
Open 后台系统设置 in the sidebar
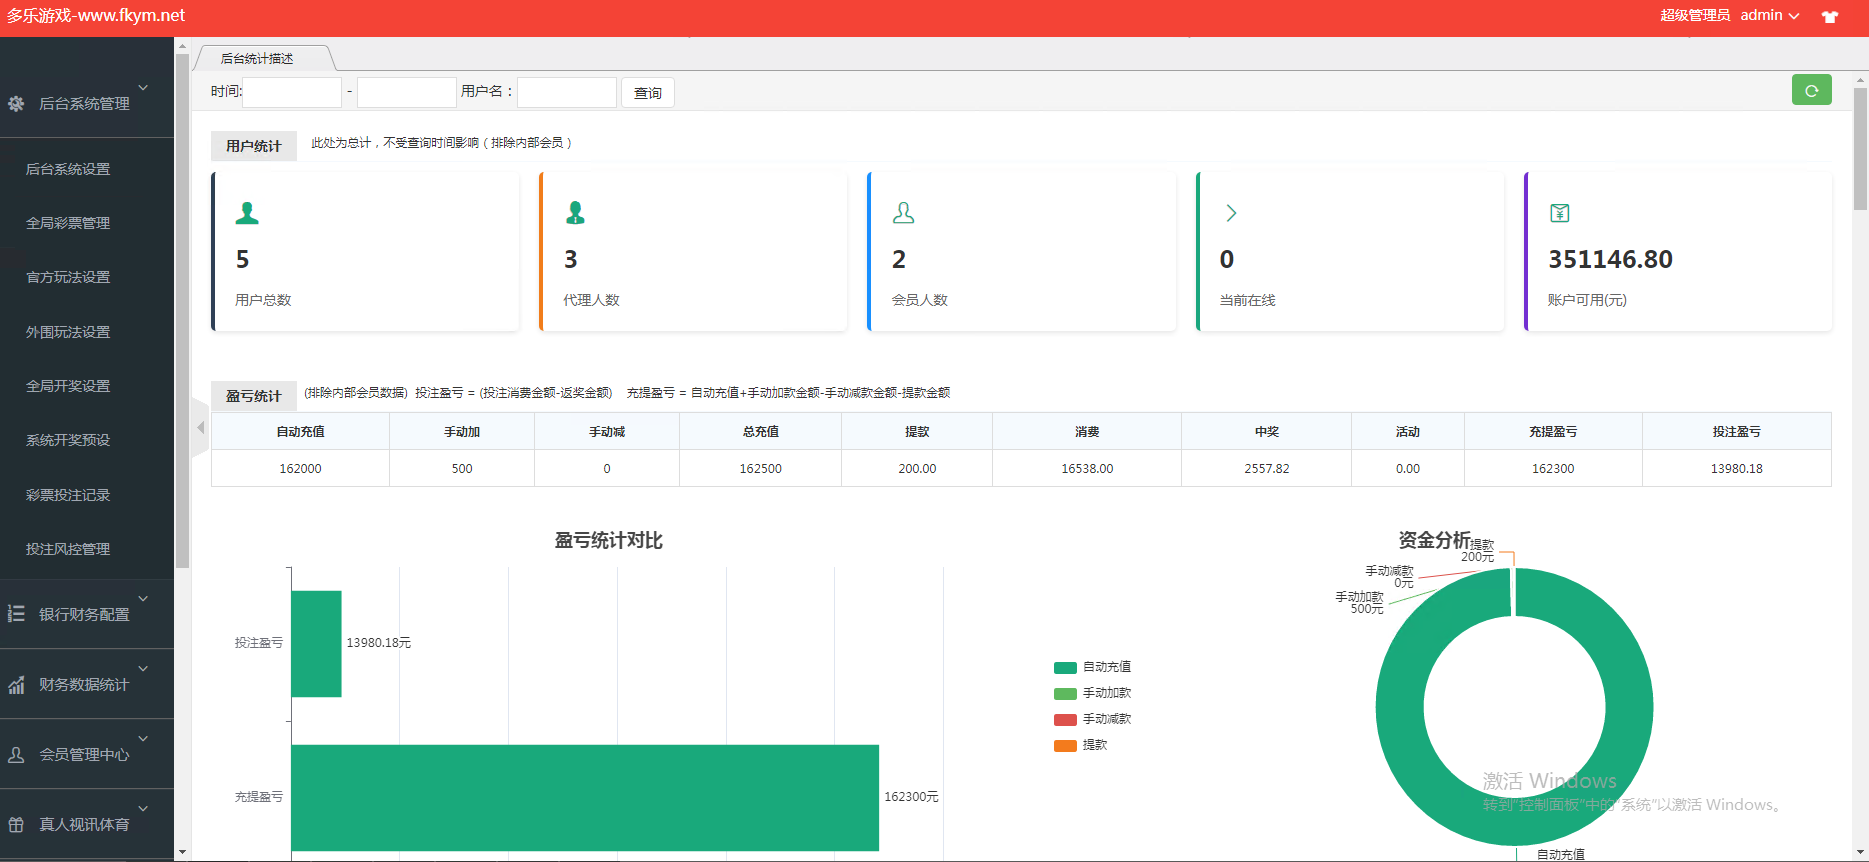68,169
